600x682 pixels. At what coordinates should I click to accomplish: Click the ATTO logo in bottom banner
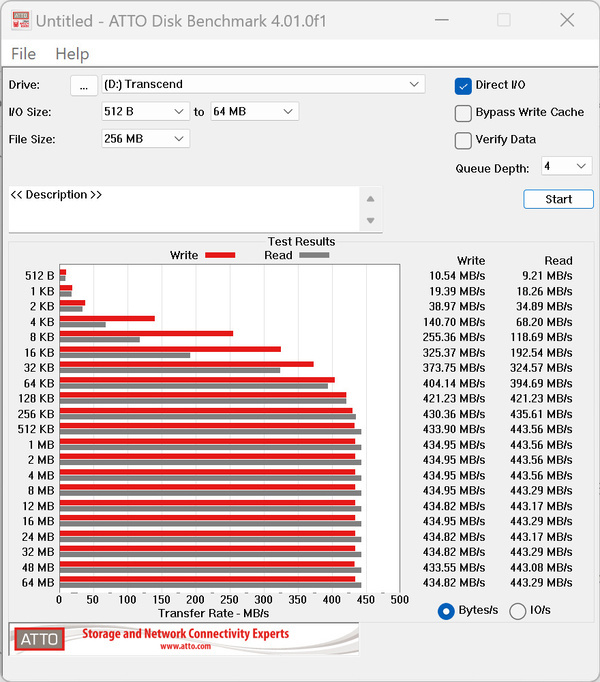(40, 639)
